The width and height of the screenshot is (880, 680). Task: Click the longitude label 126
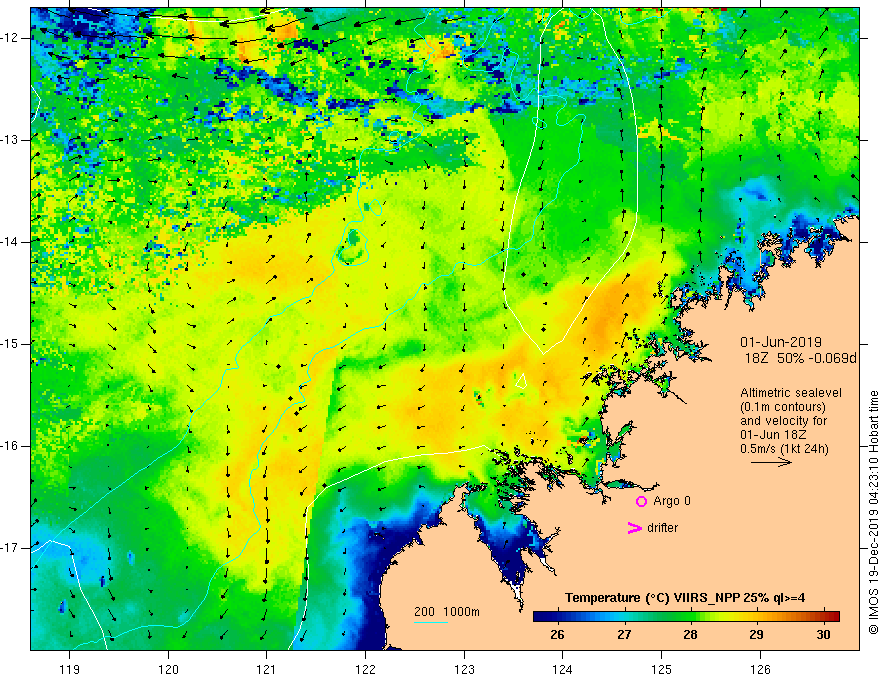pyautogui.click(x=760, y=669)
